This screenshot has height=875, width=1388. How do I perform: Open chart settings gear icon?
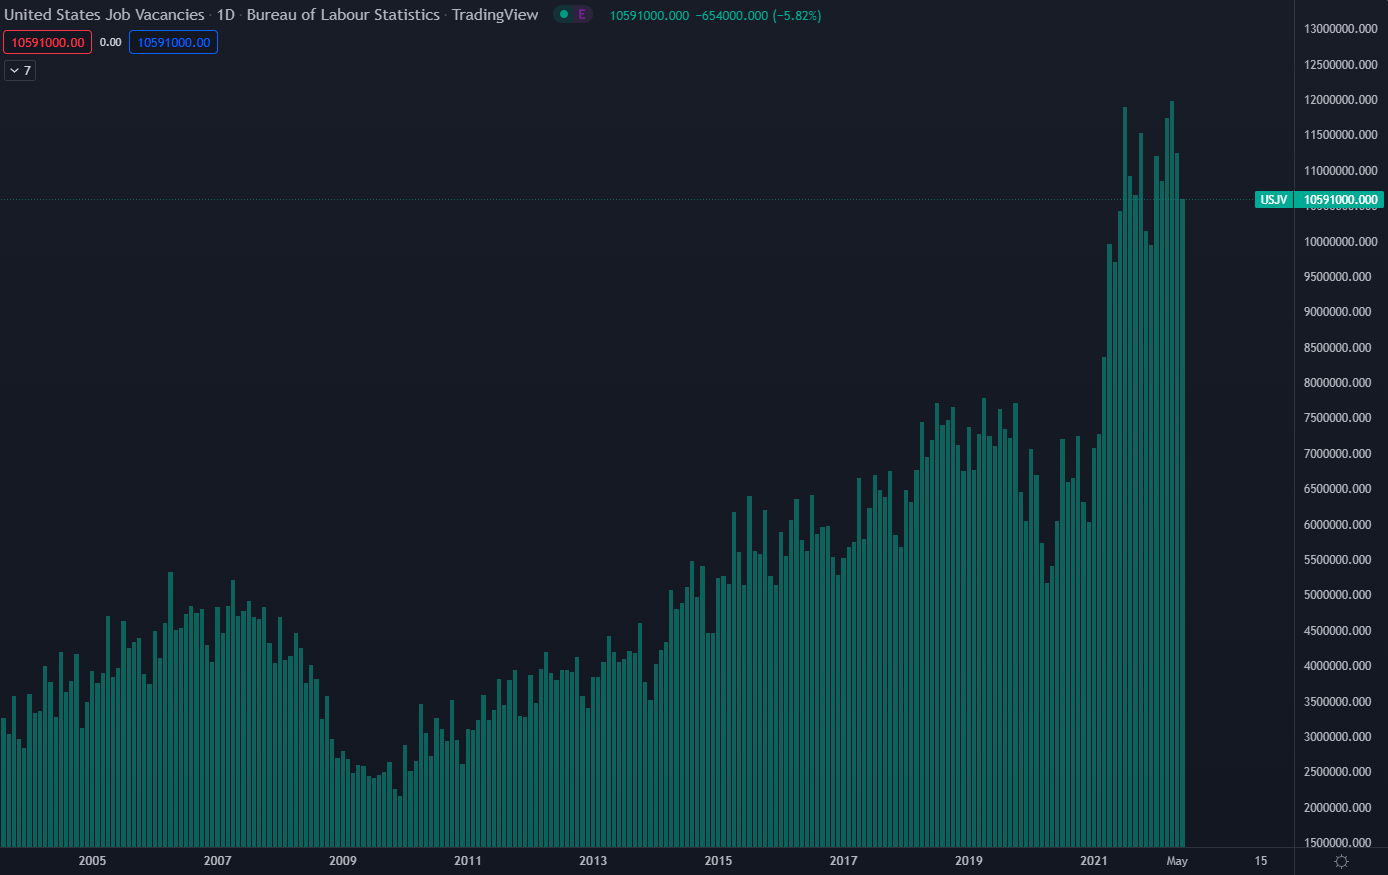coord(1341,861)
